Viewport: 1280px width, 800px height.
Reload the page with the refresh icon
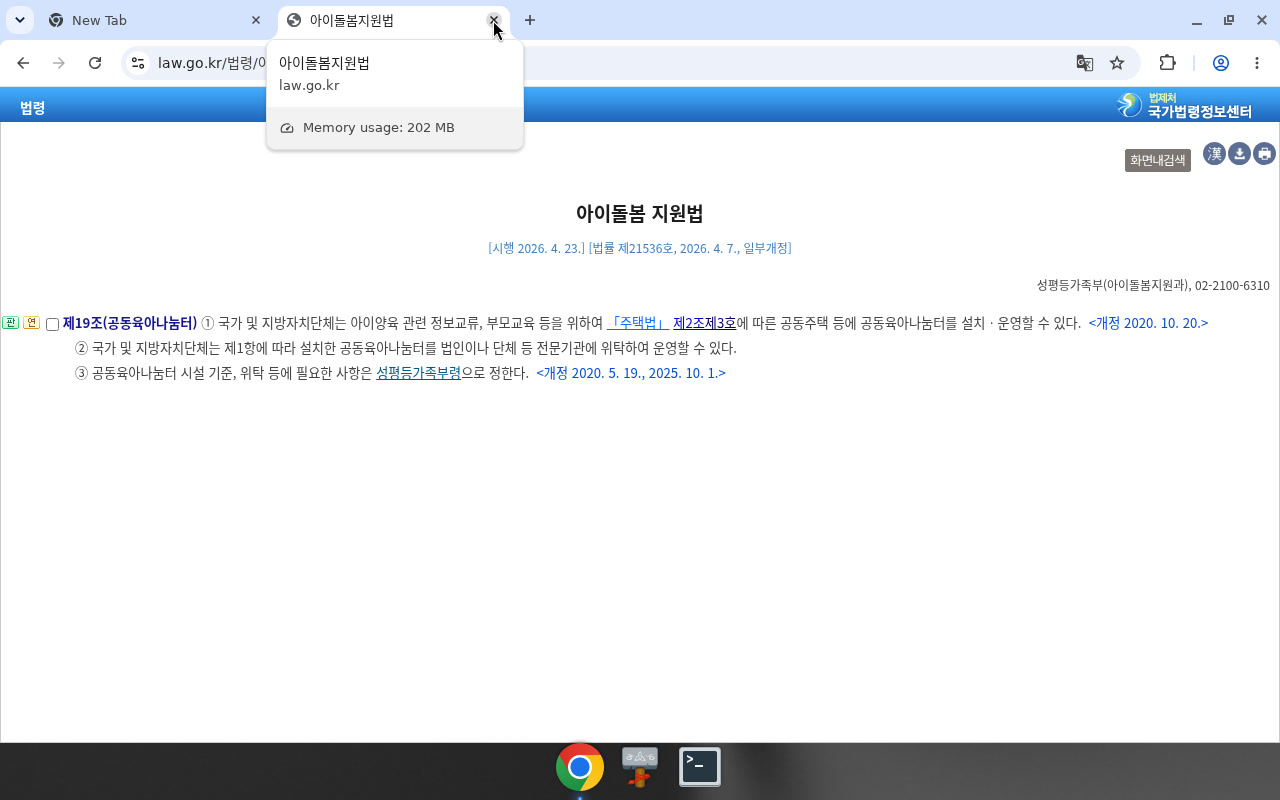pyautogui.click(x=95, y=63)
